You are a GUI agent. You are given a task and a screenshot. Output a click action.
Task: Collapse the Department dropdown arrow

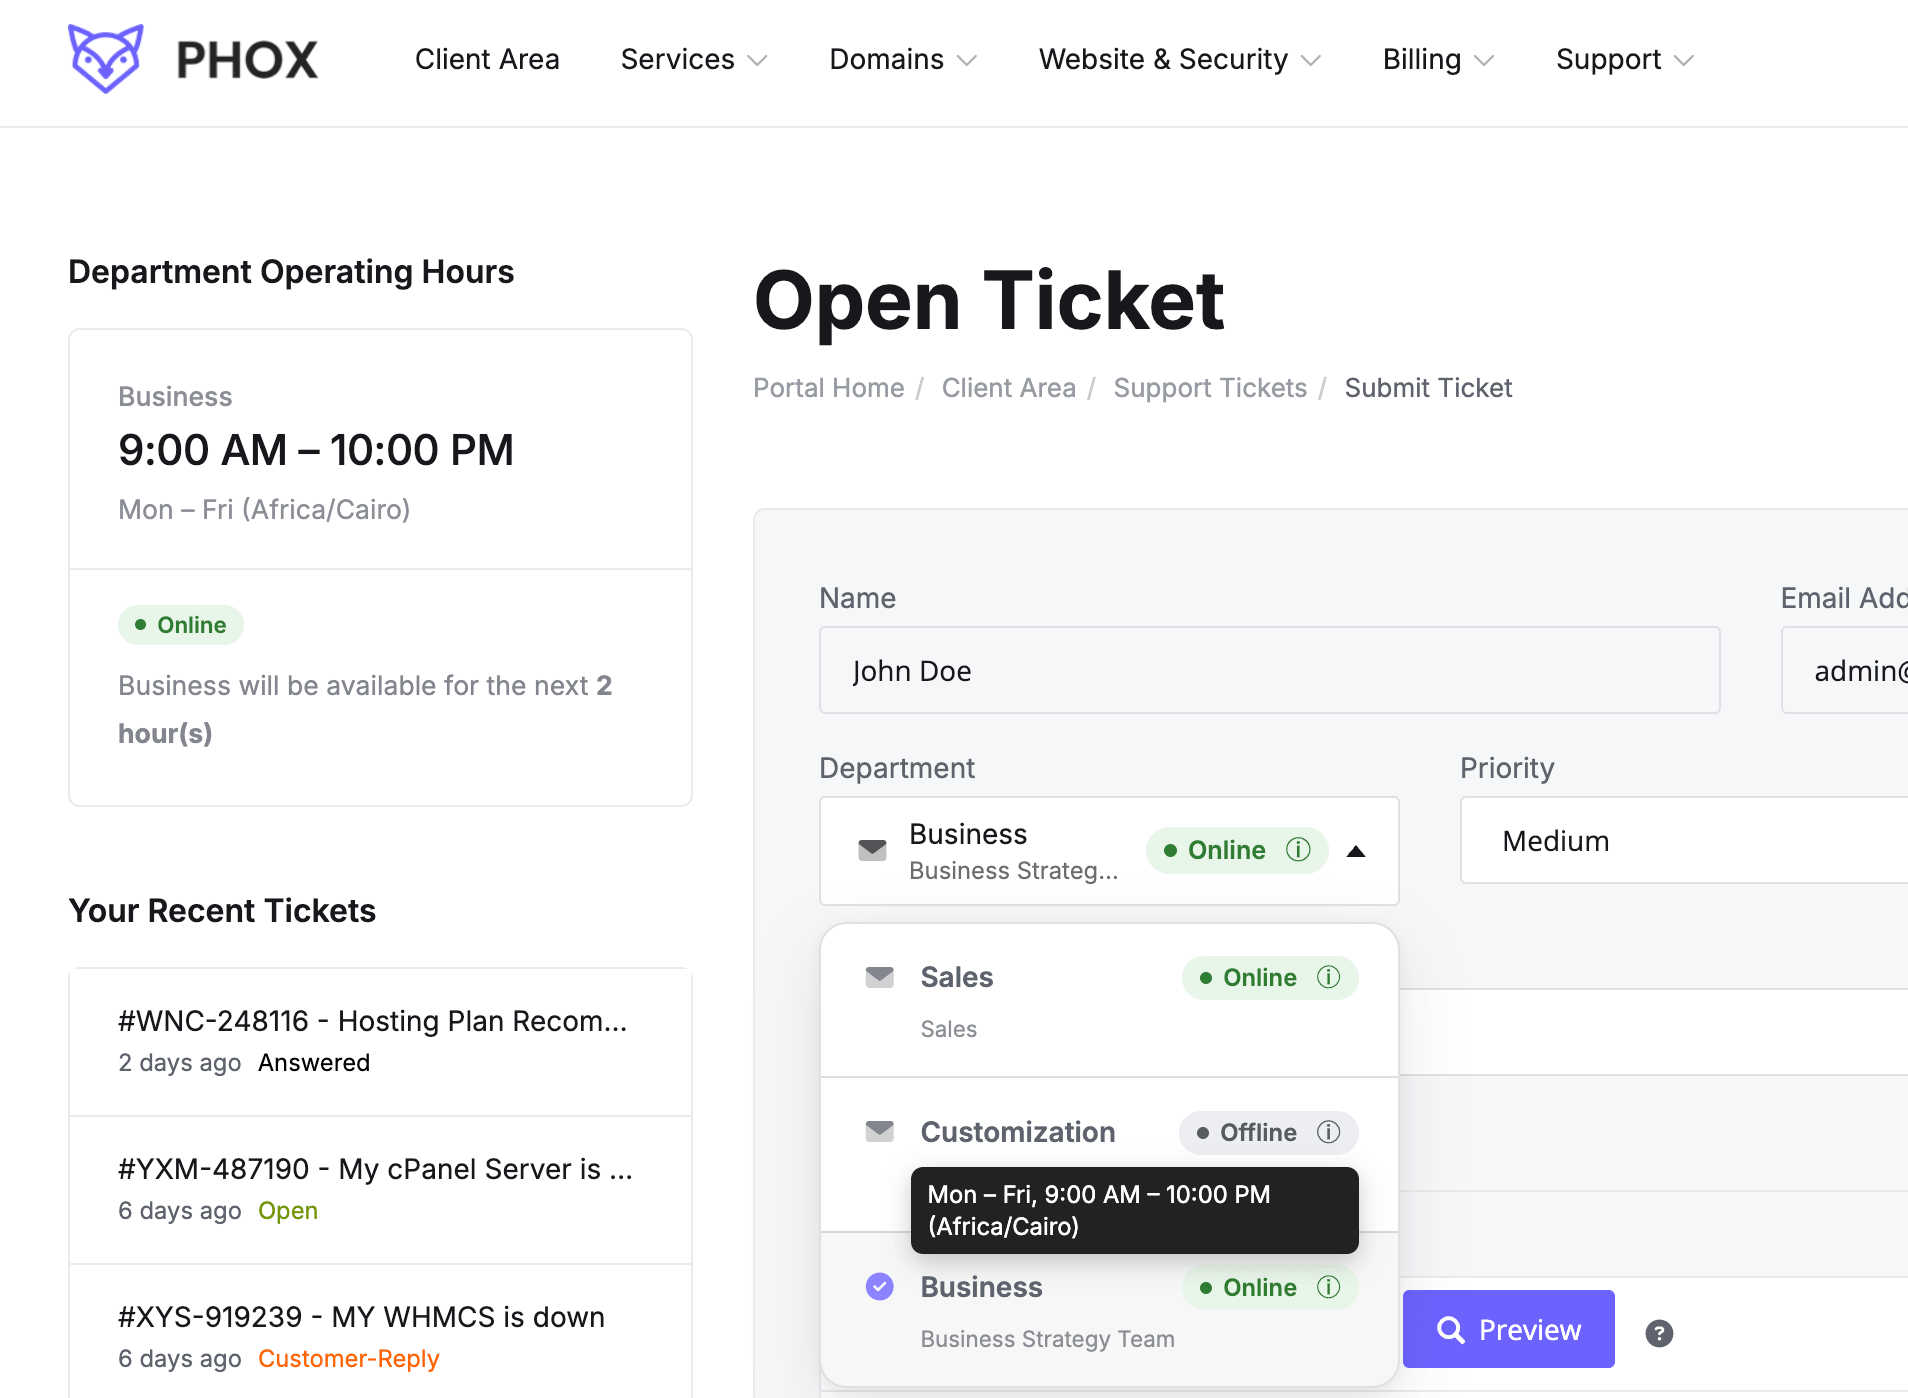tap(1356, 851)
